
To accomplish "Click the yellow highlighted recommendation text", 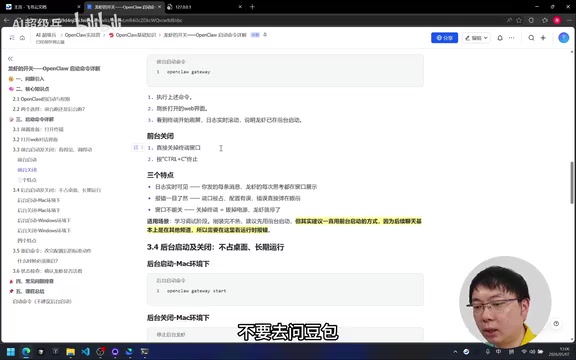I will 284,226.
